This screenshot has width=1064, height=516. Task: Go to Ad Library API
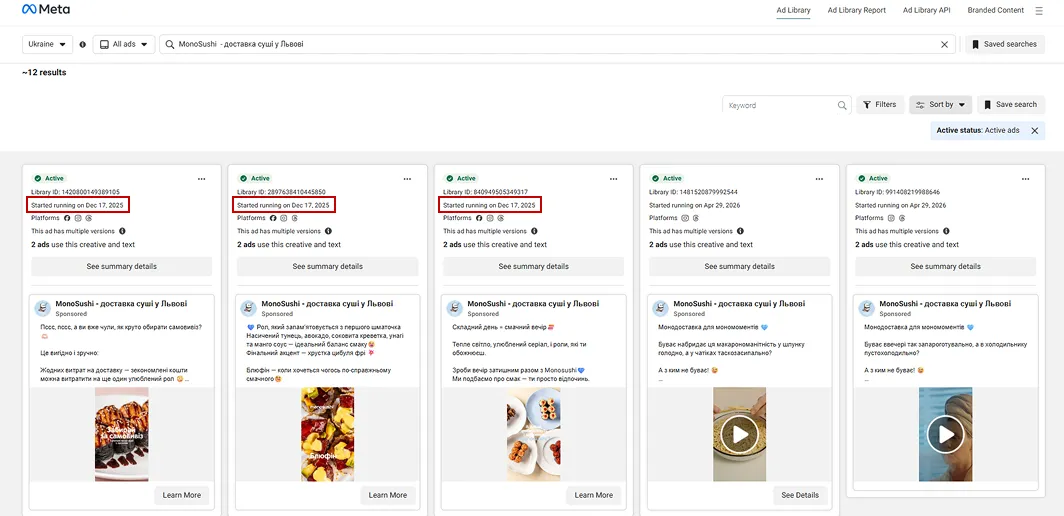tap(927, 10)
